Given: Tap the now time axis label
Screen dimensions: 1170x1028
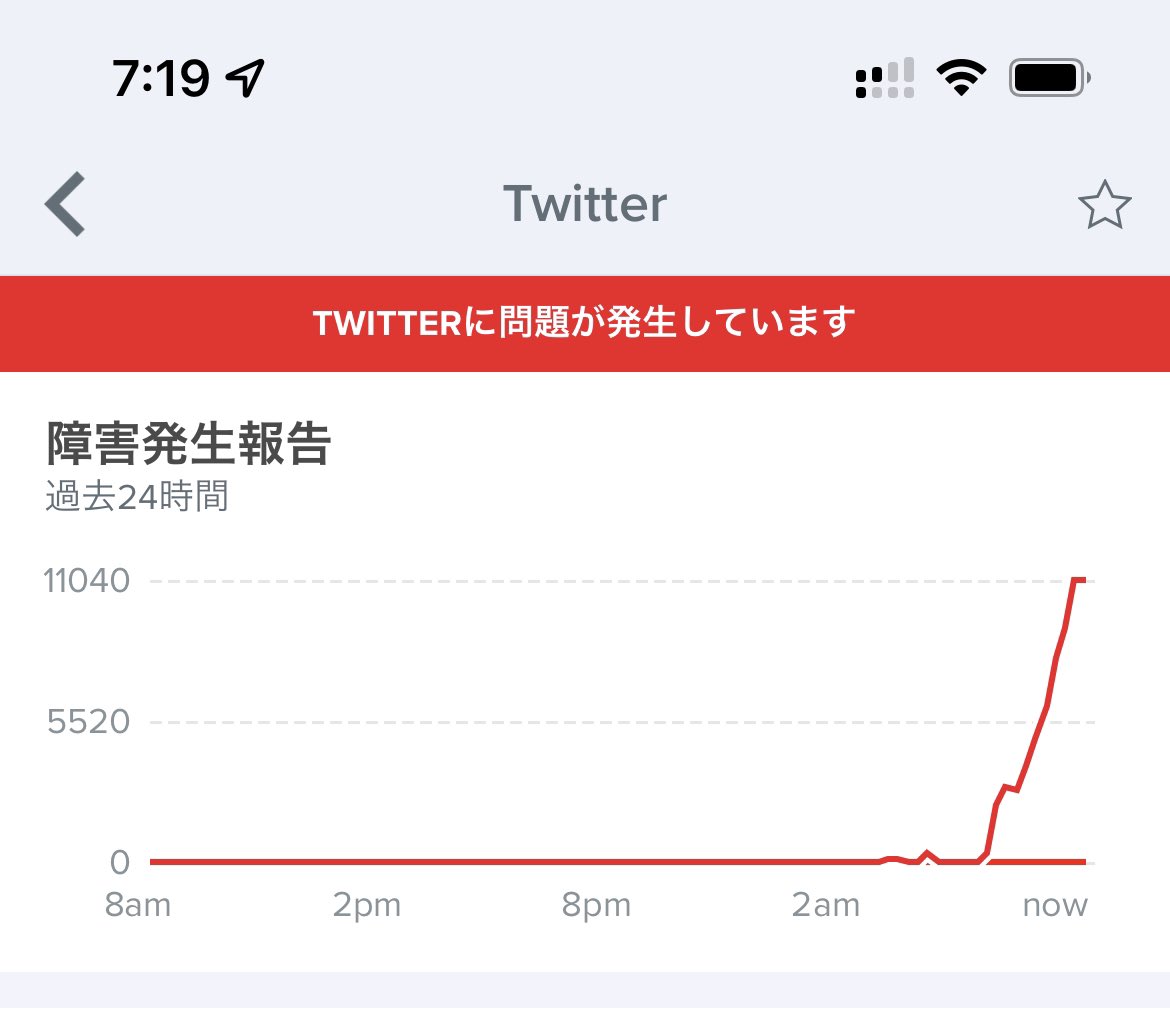Looking at the screenshot, I should [1055, 906].
